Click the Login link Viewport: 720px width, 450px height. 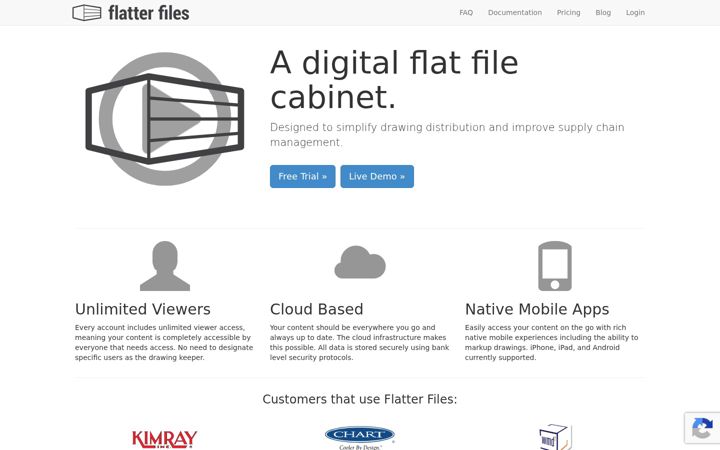635,13
